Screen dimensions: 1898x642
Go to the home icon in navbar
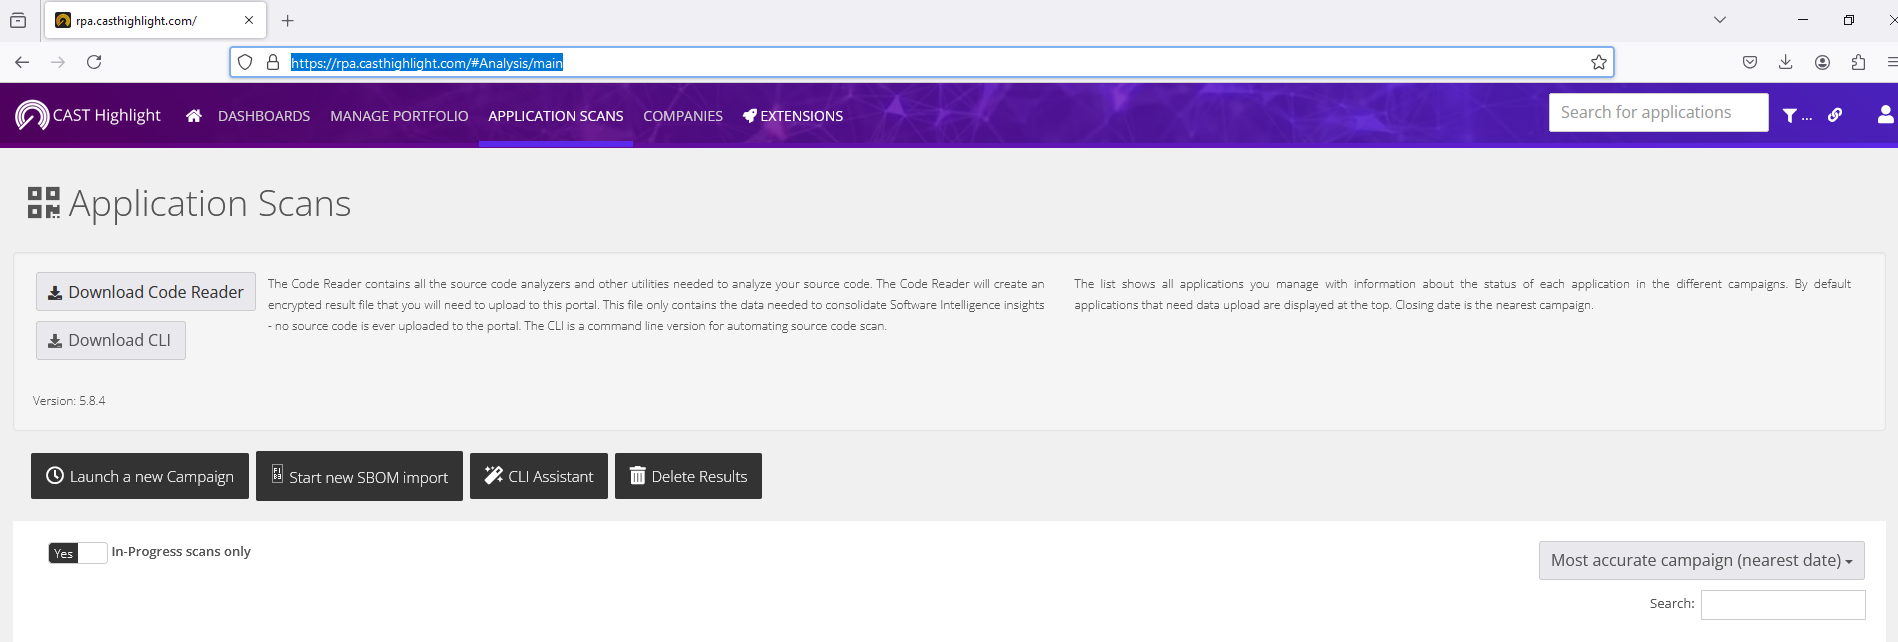tap(194, 116)
